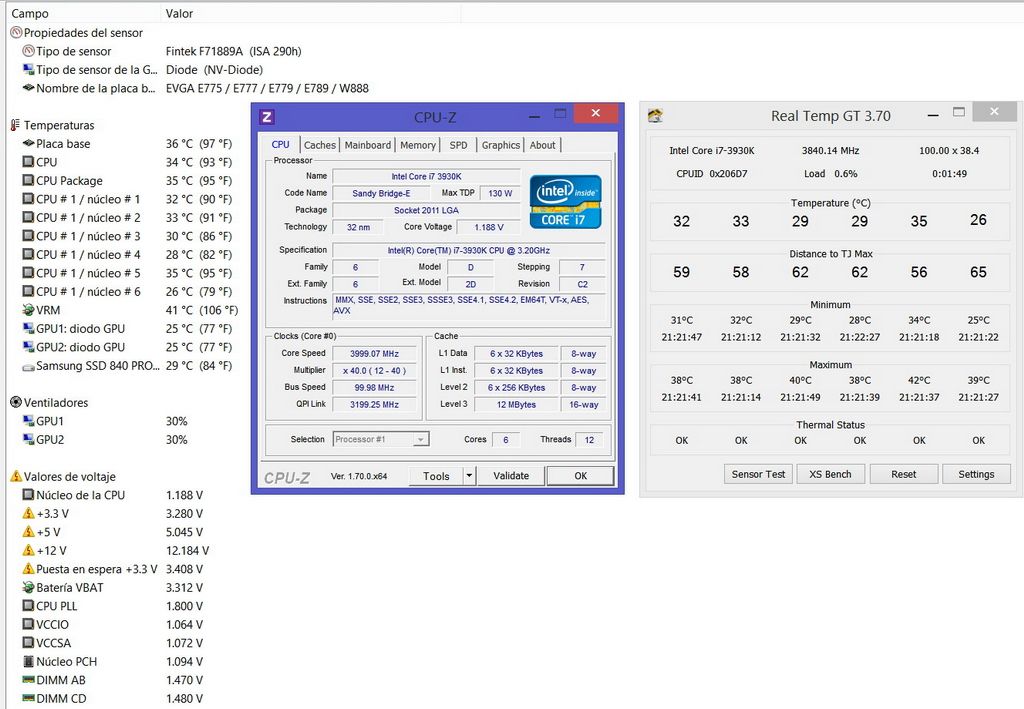This screenshot has width=1024, height=709.
Task: Click the Name field Intel Core i7 3930K
Action: pos(426,176)
